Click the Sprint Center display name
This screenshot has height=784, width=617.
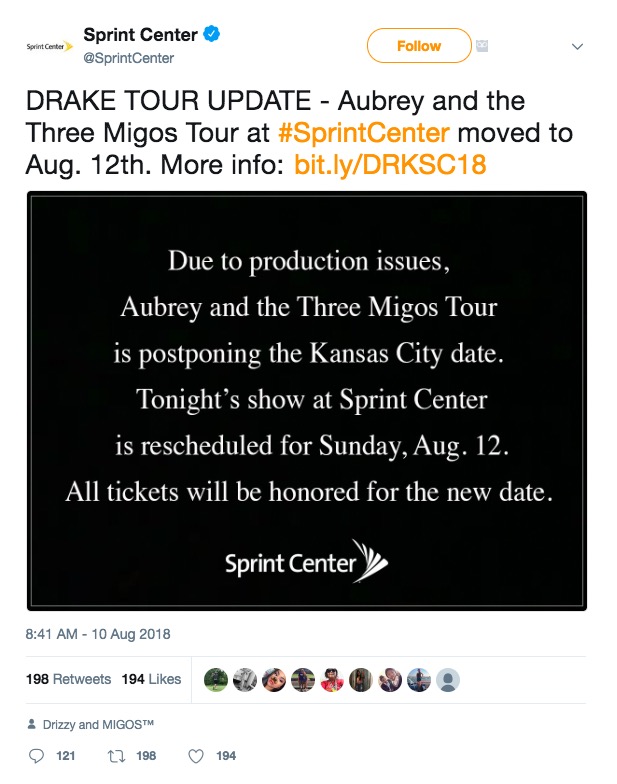click(140, 34)
